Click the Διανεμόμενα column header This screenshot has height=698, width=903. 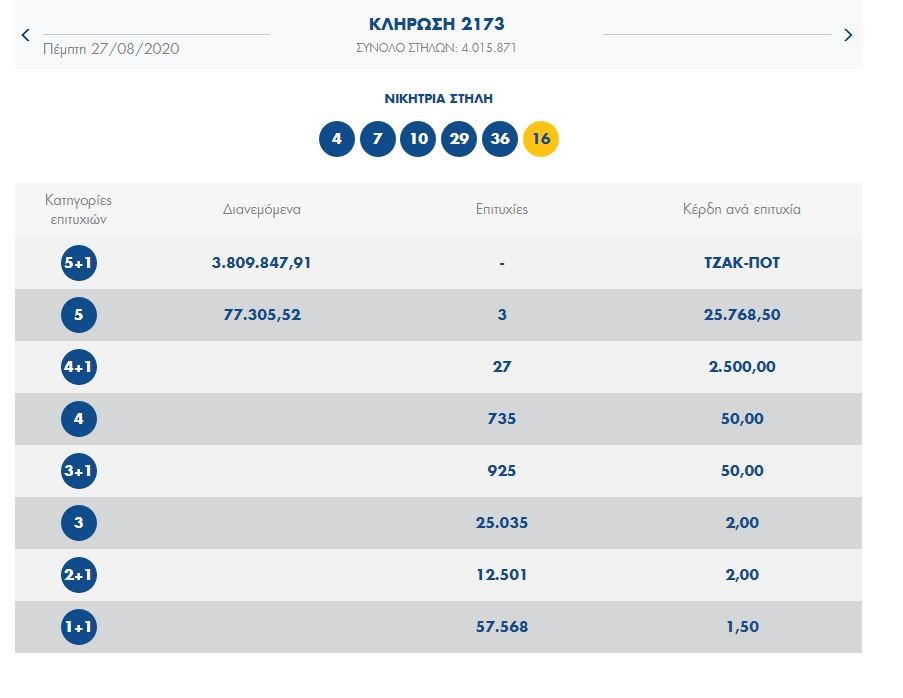(261, 210)
